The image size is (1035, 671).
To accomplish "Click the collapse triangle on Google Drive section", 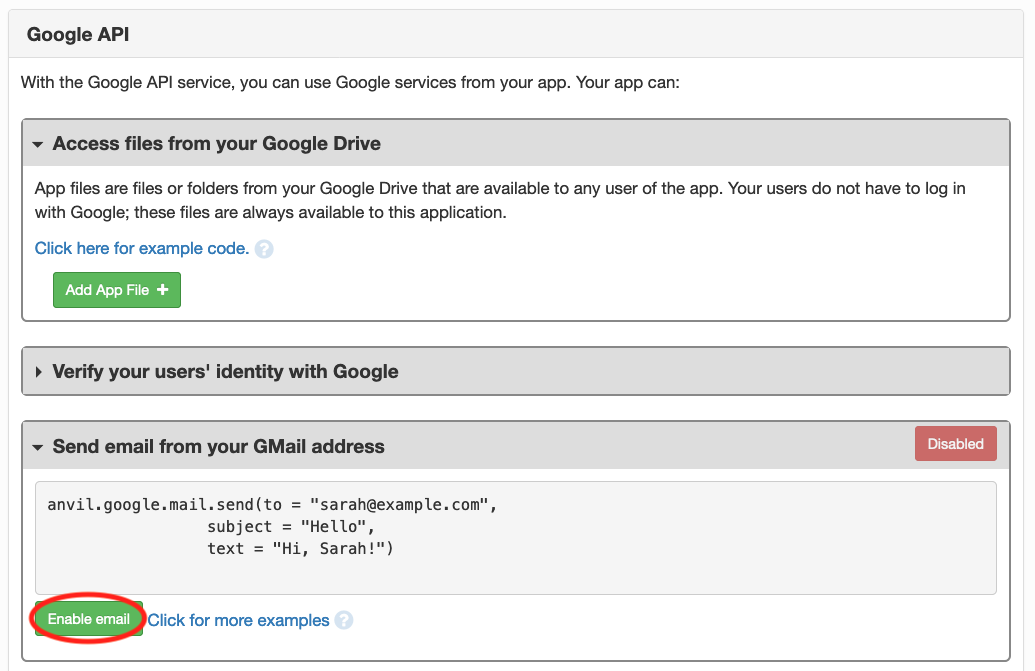I will click(x=38, y=143).
